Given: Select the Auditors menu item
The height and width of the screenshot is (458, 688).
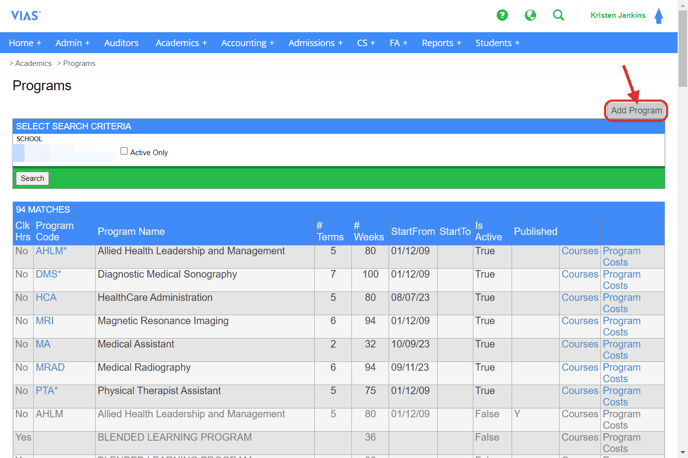Looking at the screenshot, I should 121,43.
